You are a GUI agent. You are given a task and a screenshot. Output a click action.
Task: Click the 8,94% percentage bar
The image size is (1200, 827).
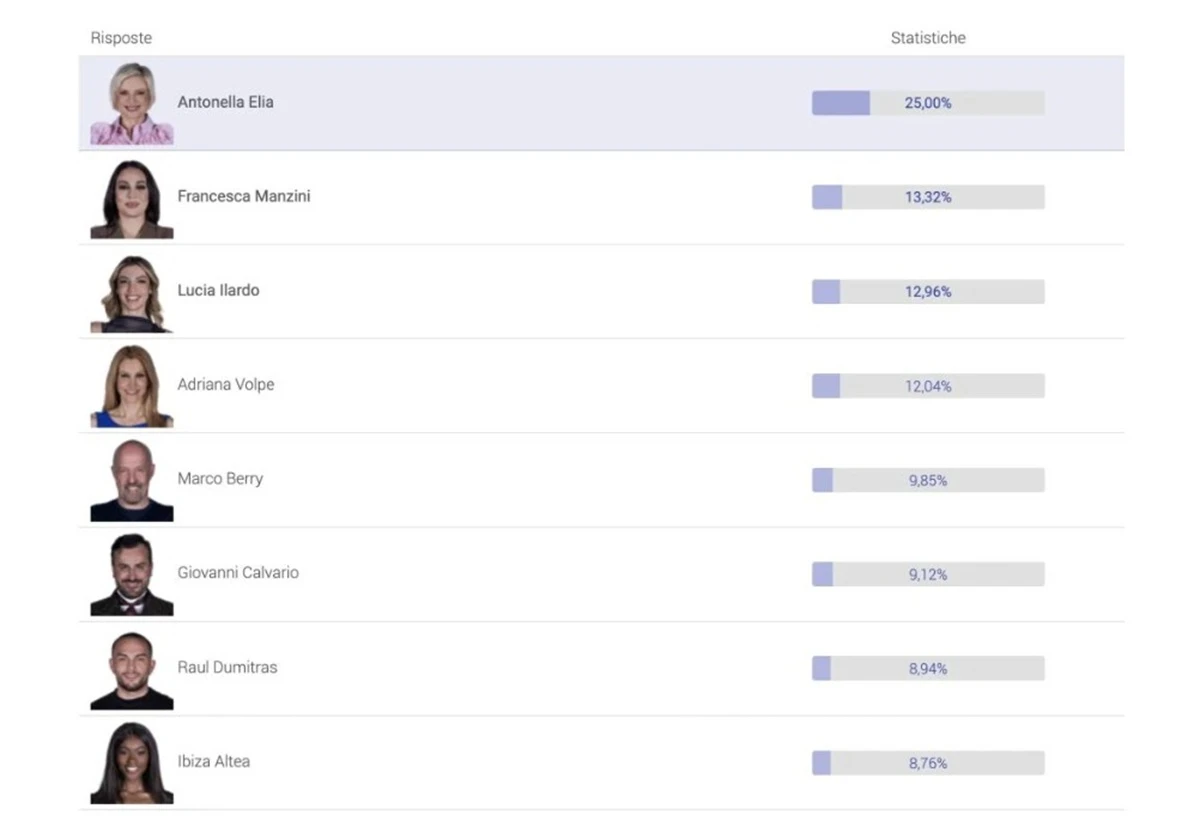tap(928, 668)
